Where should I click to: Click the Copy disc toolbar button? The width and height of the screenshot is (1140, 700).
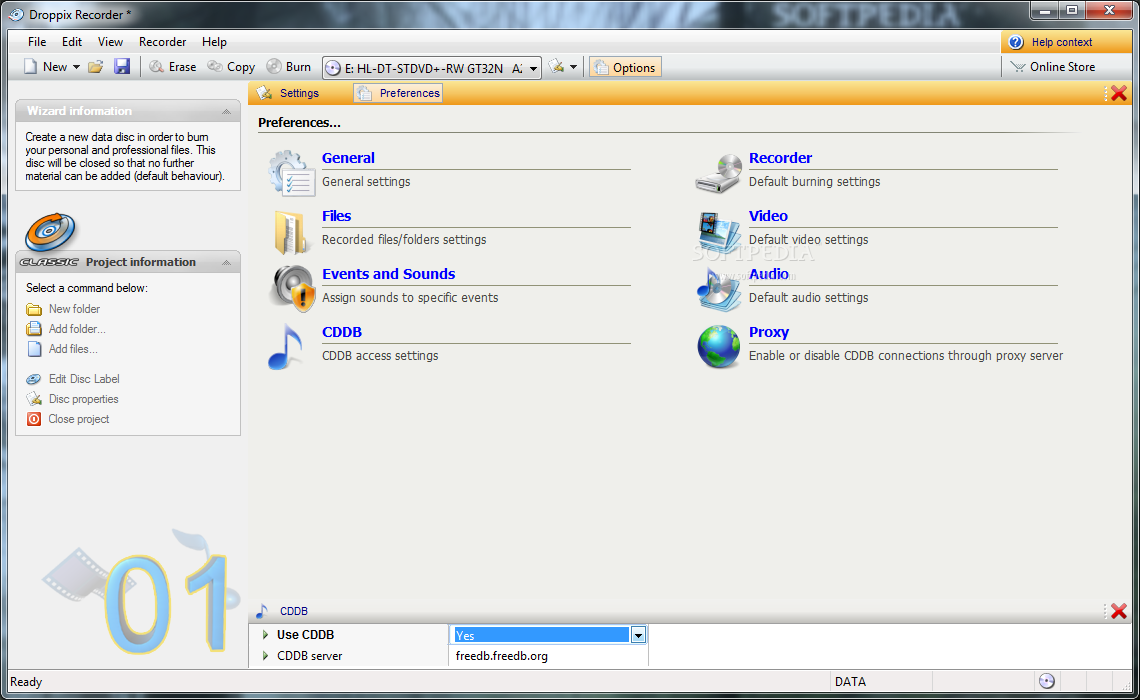point(231,67)
